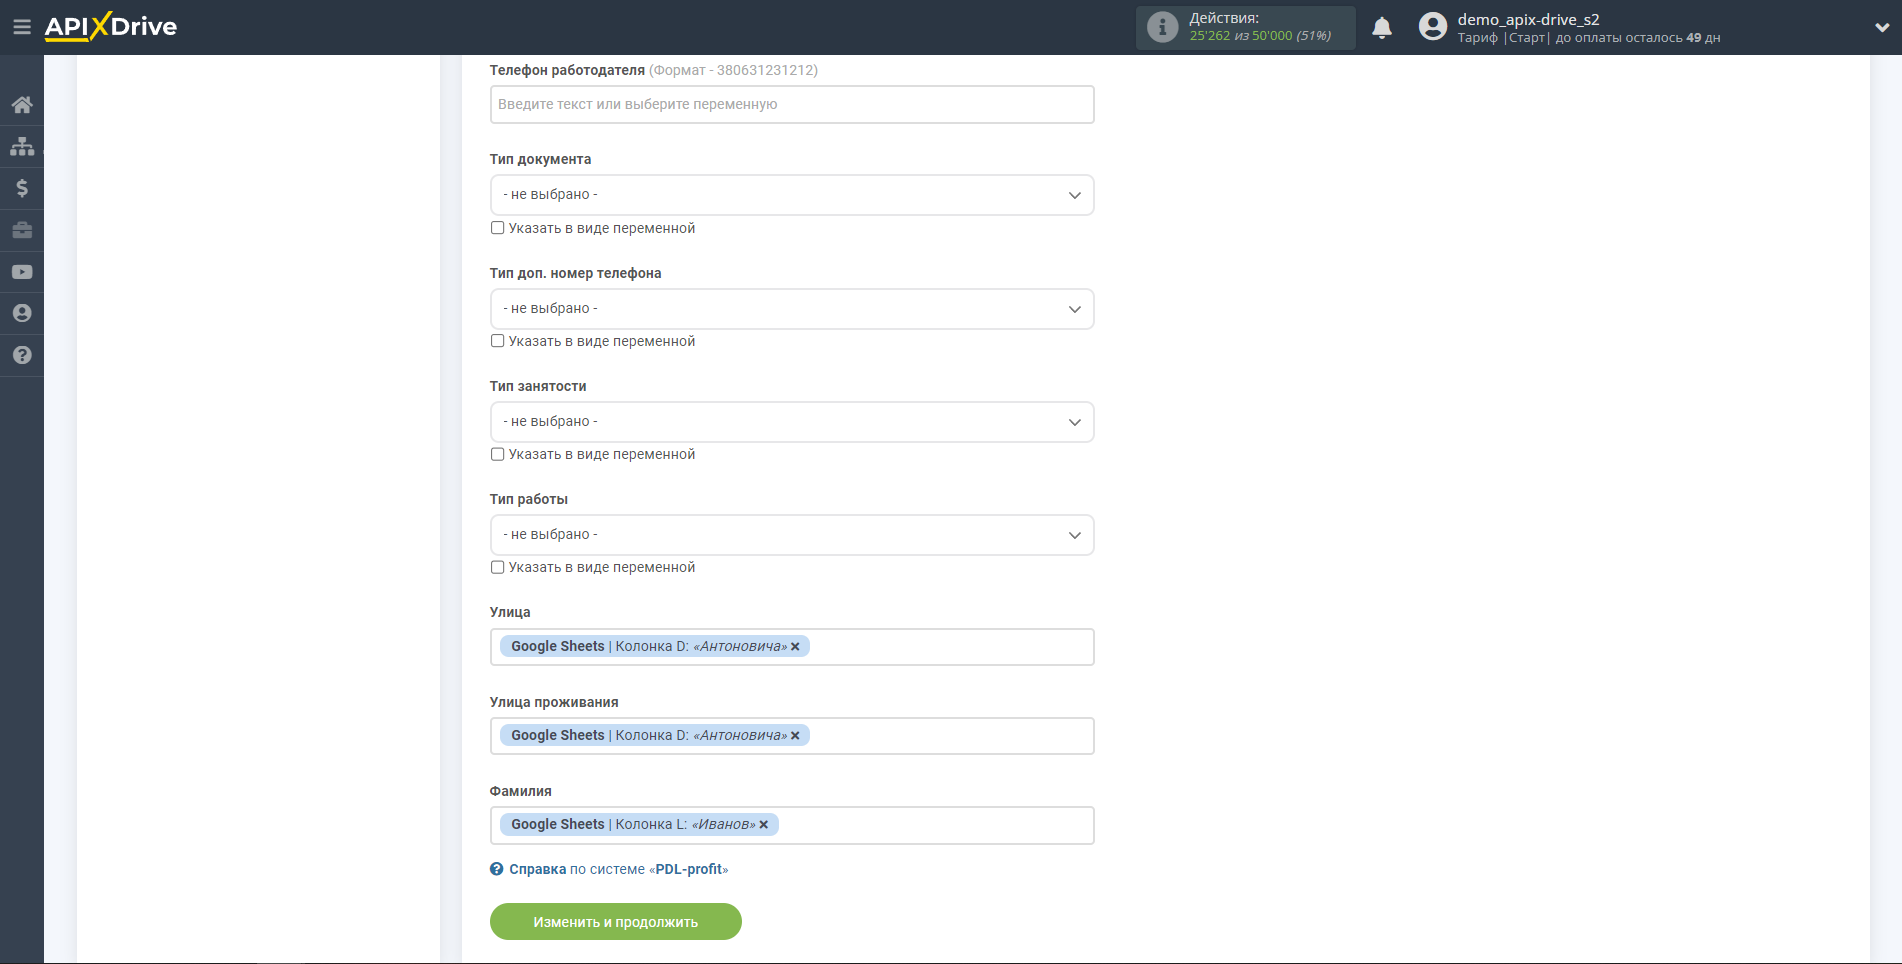The height and width of the screenshot is (964, 1902).
Task: Open the notifications bell
Action: click(1382, 28)
